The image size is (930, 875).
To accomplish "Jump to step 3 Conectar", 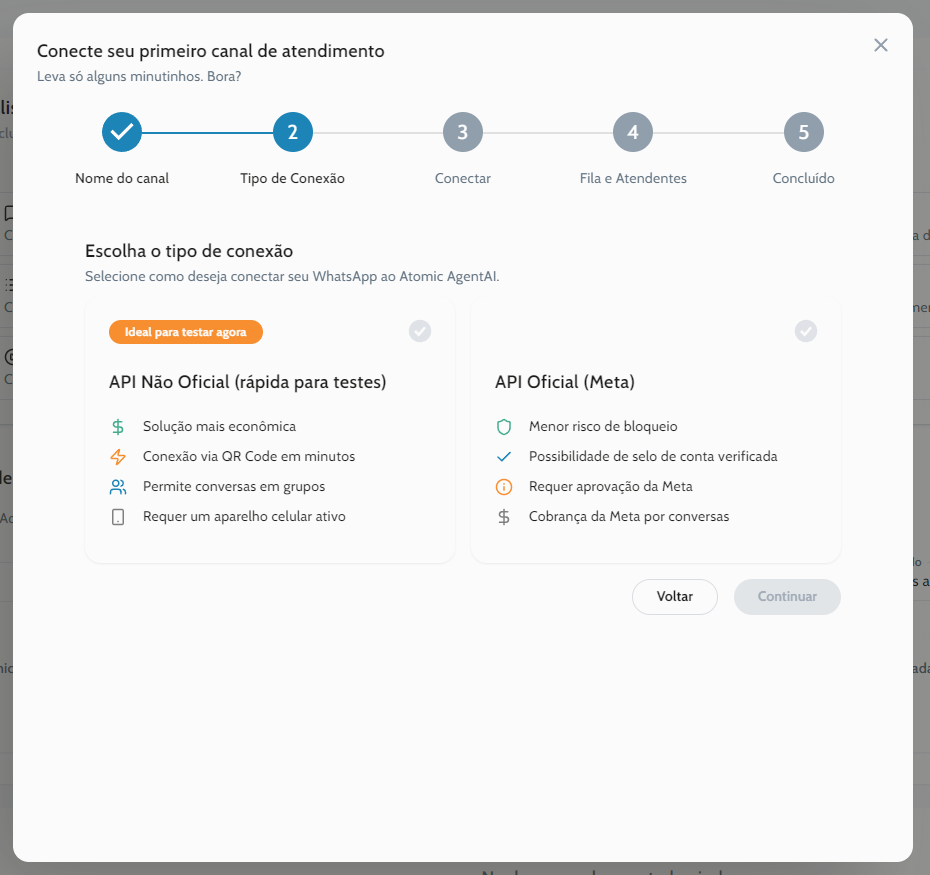I will tap(463, 132).
